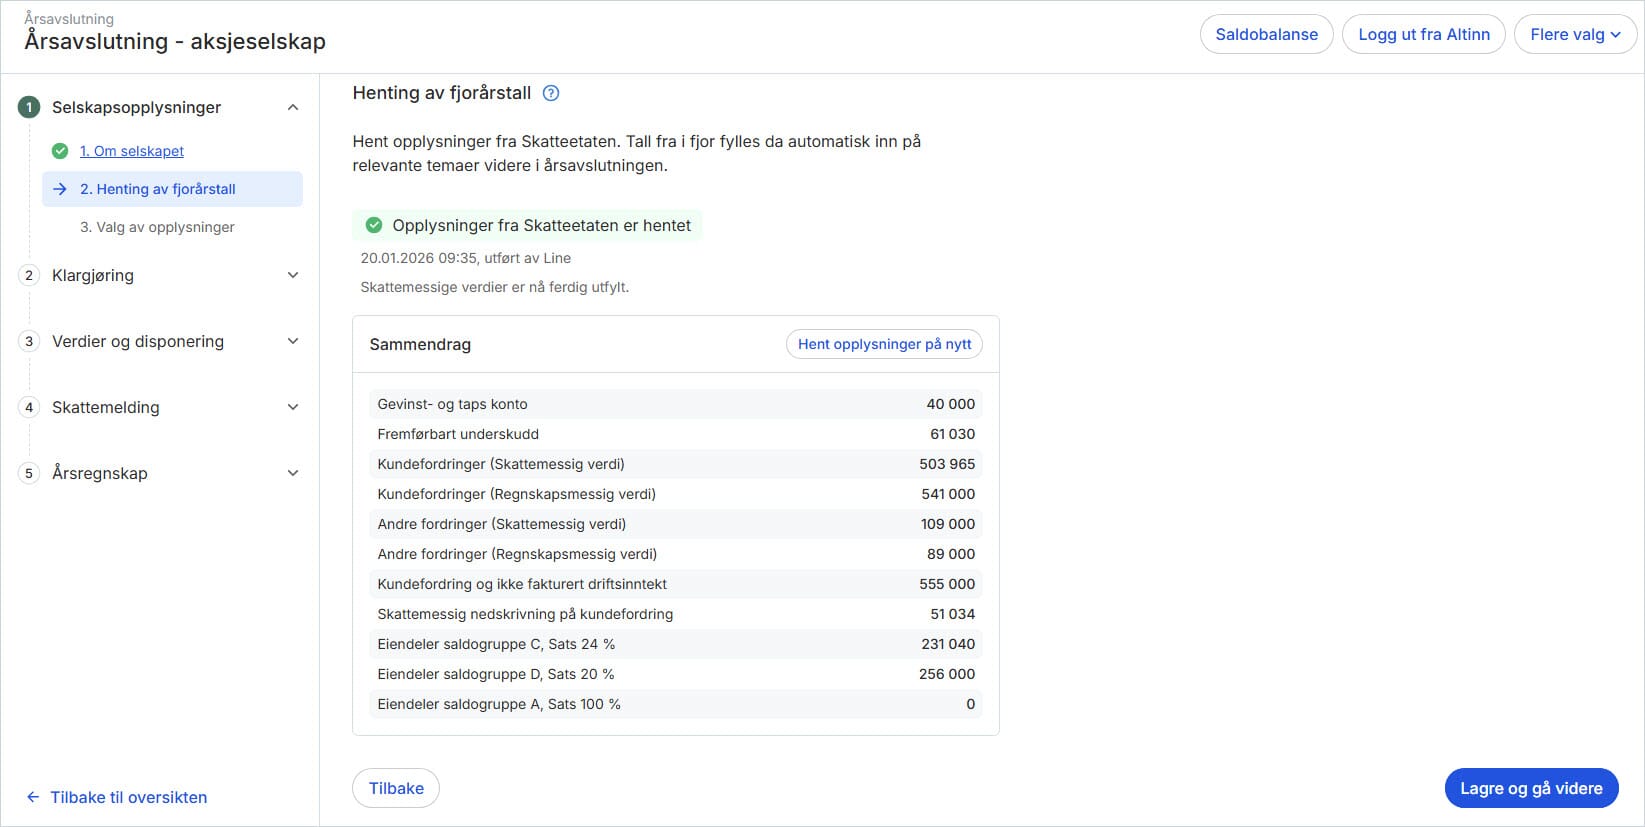This screenshot has width=1645, height=827.
Task: Open the Om selskapet step link
Action: tap(132, 151)
